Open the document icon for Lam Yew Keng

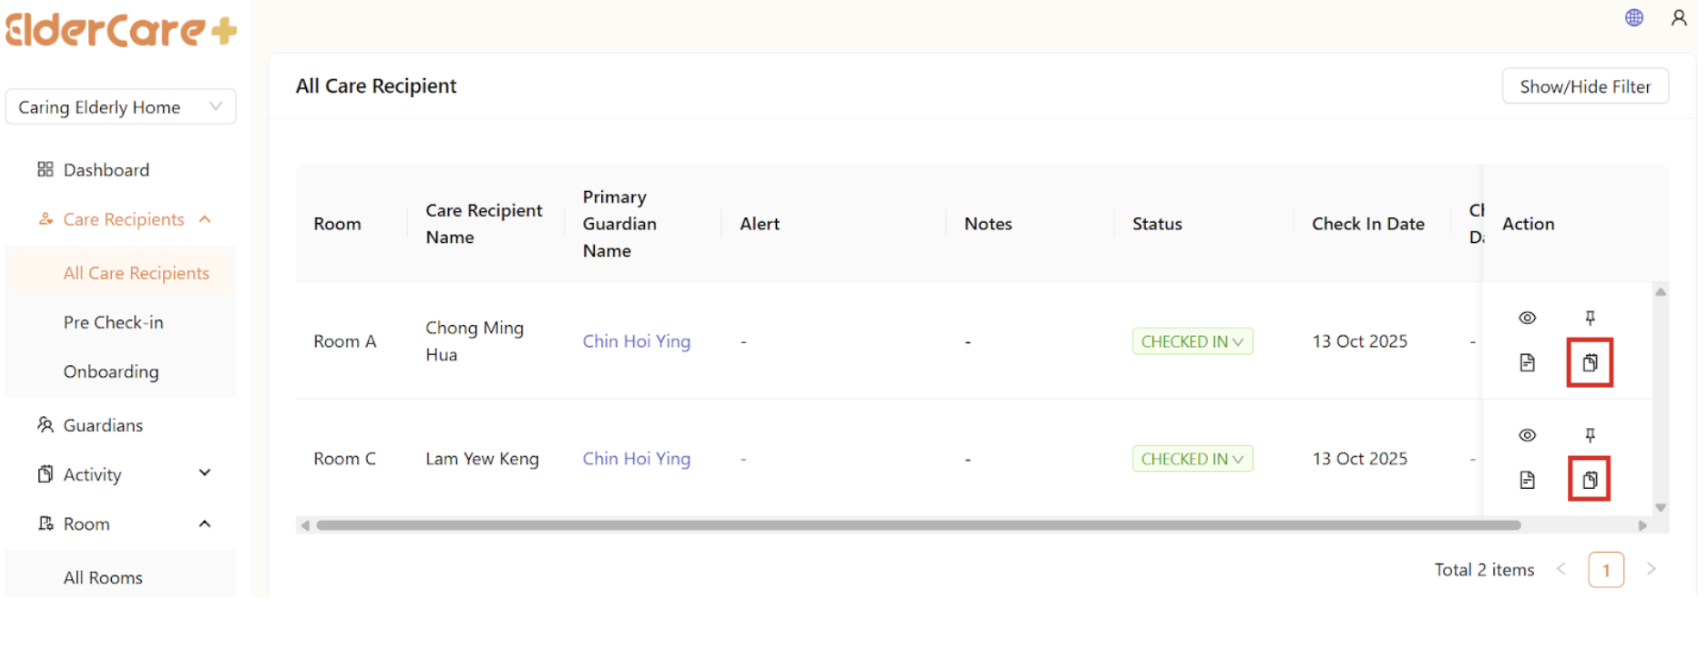[1527, 480]
